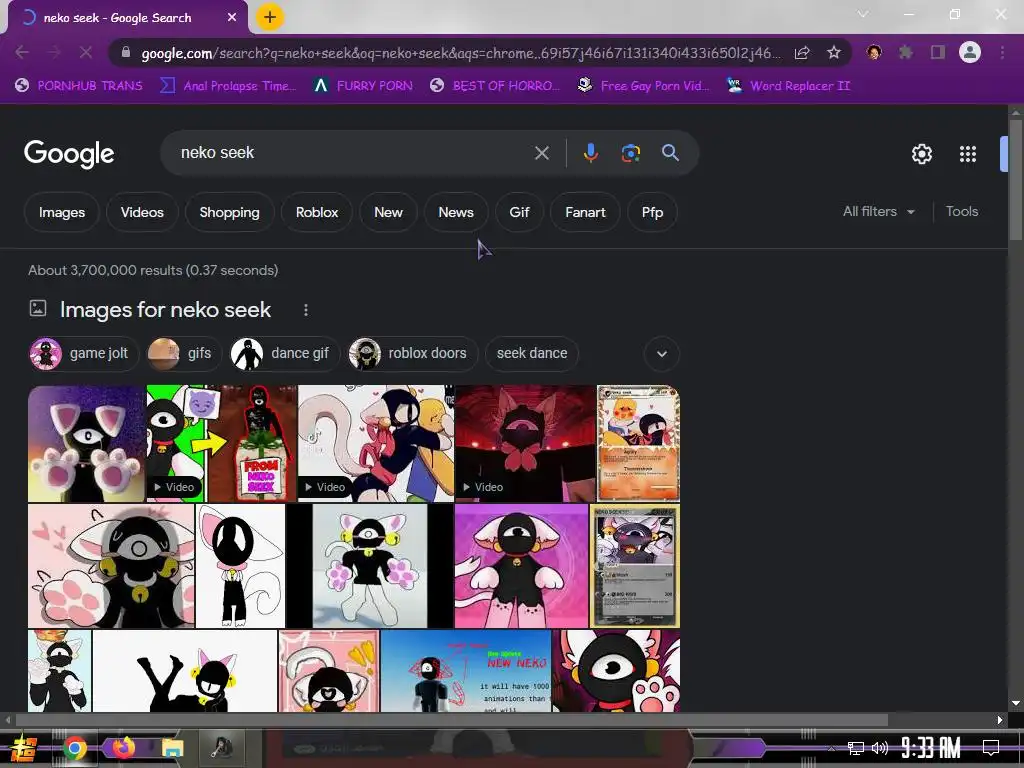The height and width of the screenshot is (768, 1024).
Task: Expand more image suggestion chips
Action: [x=662, y=353]
